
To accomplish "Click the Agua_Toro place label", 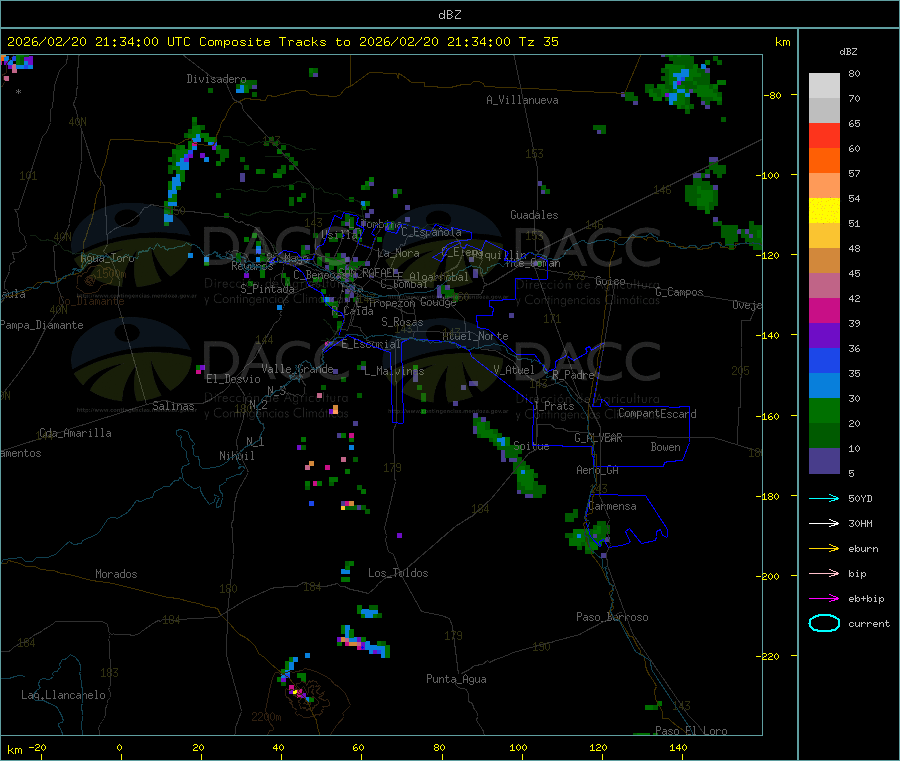I will (107, 258).
